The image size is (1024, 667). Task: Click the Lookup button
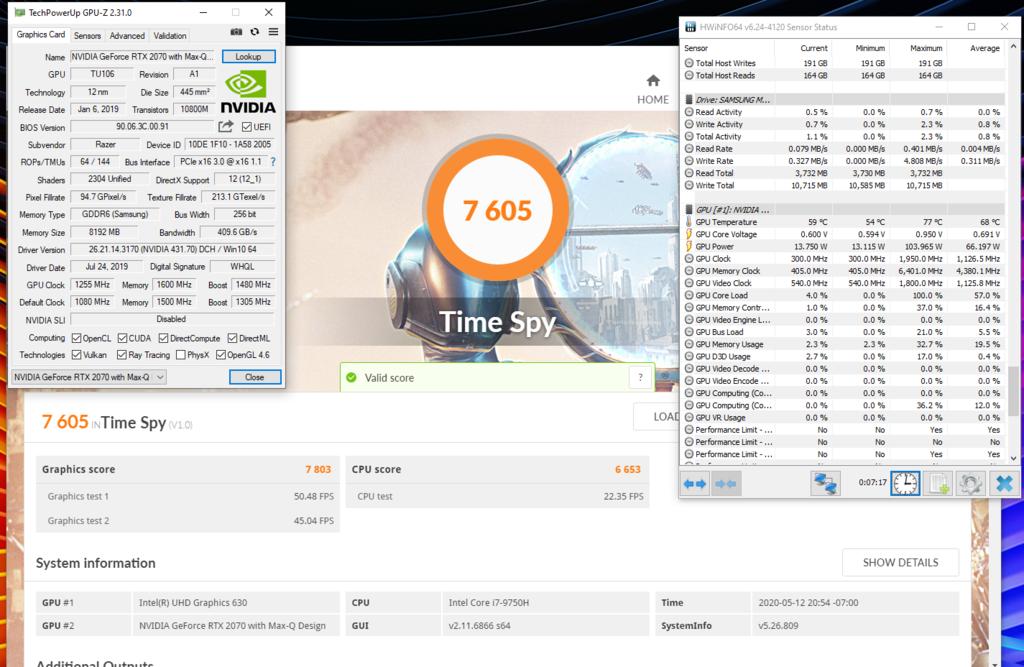pos(248,57)
